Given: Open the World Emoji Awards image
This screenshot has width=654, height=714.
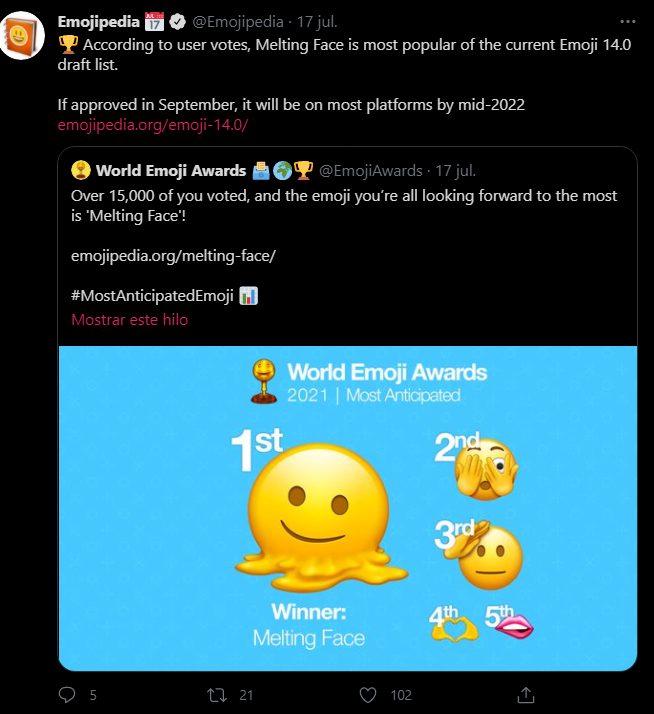Looking at the screenshot, I should pos(348,507).
